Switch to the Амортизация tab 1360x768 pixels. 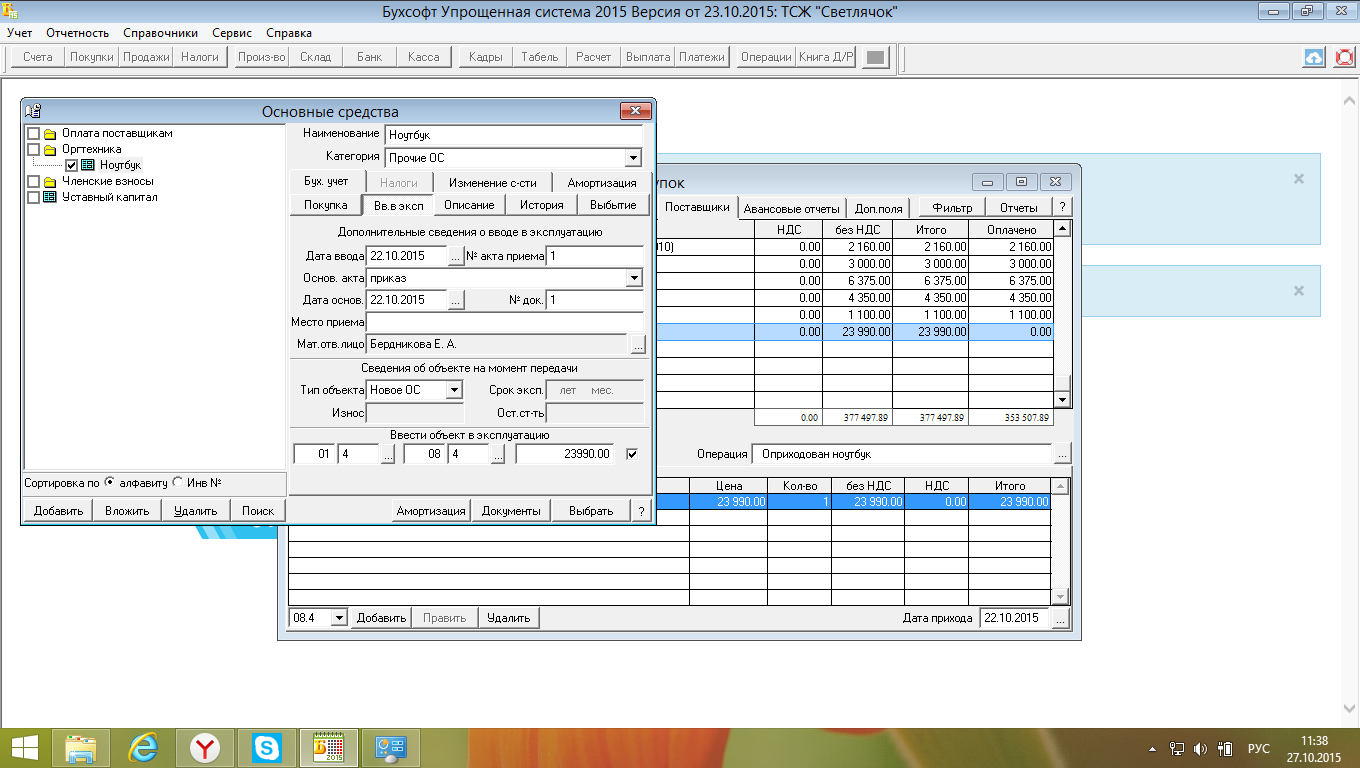coord(602,183)
